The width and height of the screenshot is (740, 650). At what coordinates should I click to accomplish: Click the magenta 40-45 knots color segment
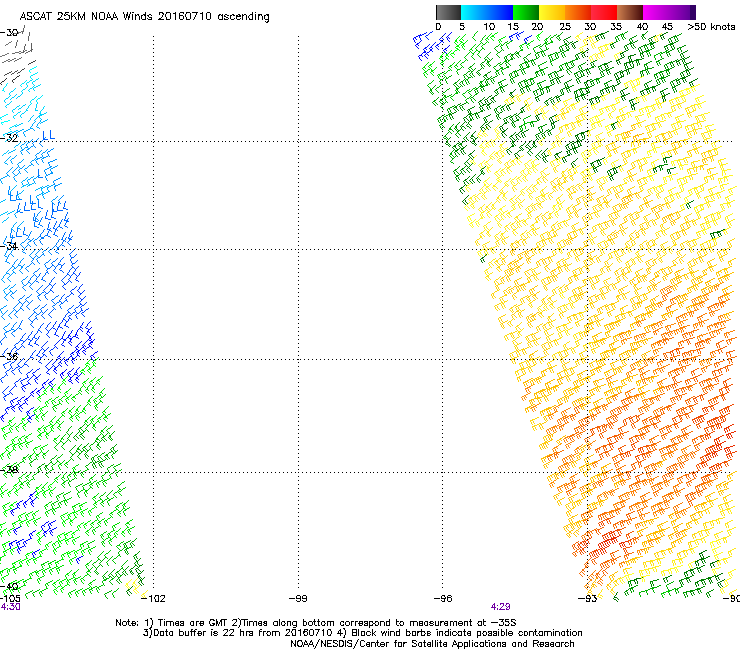click(656, 12)
